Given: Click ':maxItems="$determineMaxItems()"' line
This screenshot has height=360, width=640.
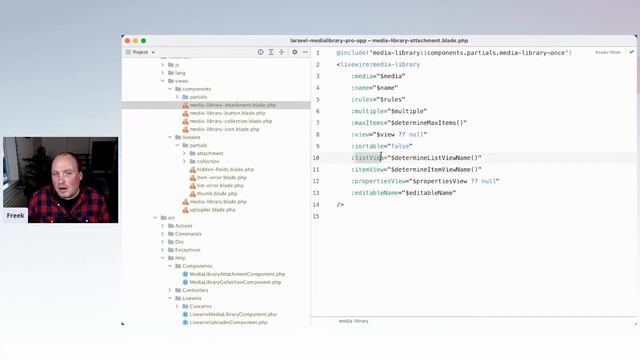Looking at the screenshot, I should [409, 123].
